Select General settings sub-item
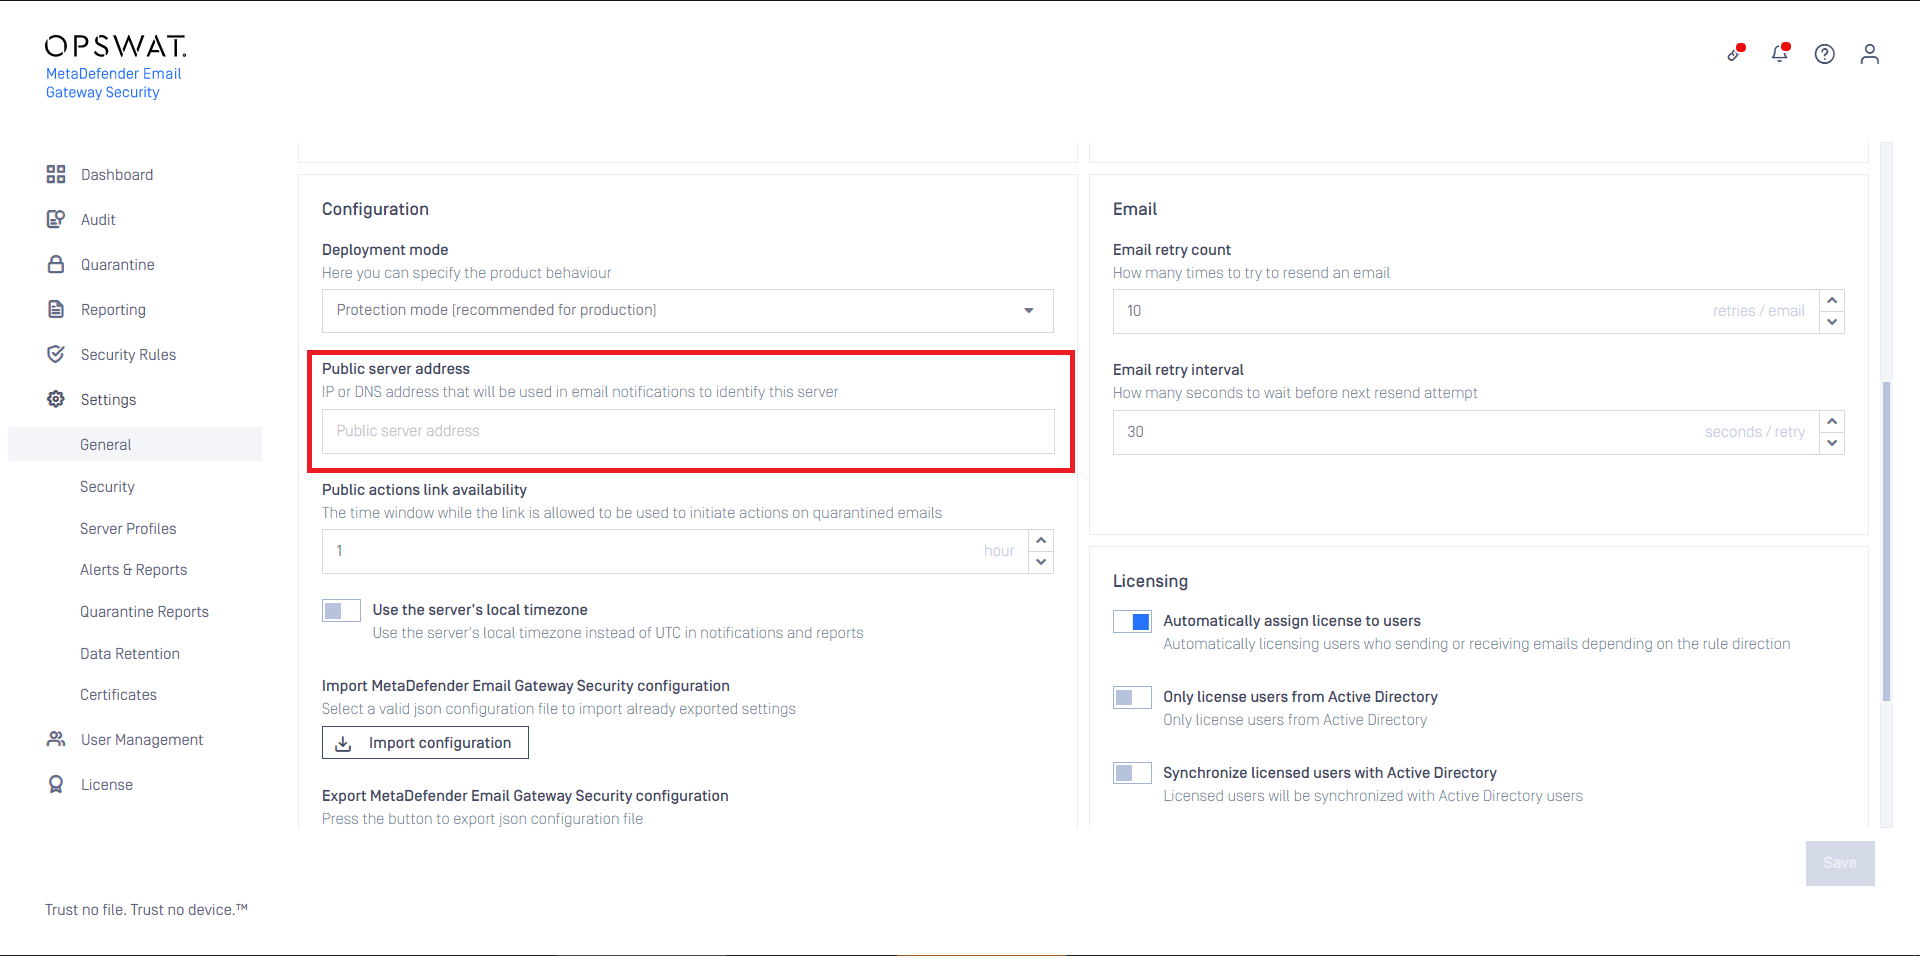Viewport: 1920px width, 956px height. [x=135, y=444]
